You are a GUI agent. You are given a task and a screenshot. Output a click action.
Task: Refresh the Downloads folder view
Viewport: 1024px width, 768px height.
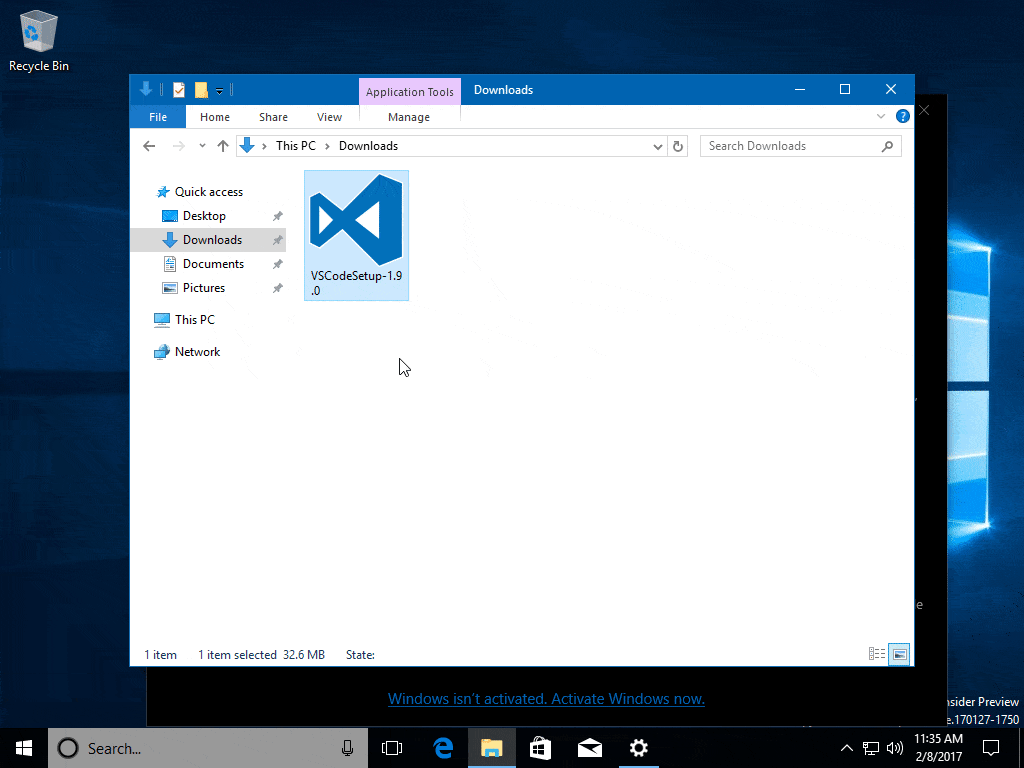[x=678, y=146]
